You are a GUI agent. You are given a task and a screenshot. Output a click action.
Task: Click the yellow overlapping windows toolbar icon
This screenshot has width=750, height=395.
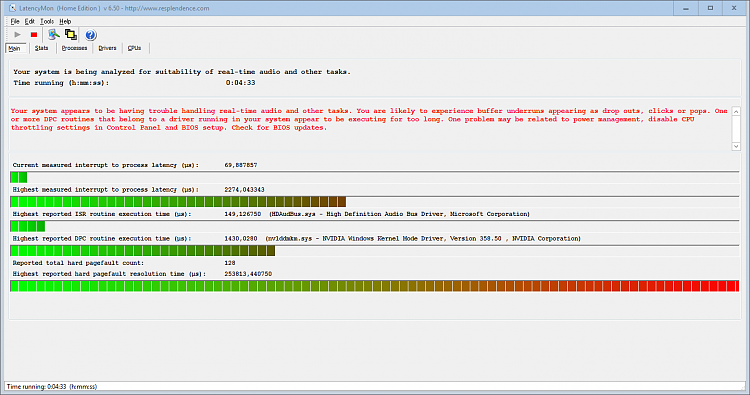click(71, 34)
